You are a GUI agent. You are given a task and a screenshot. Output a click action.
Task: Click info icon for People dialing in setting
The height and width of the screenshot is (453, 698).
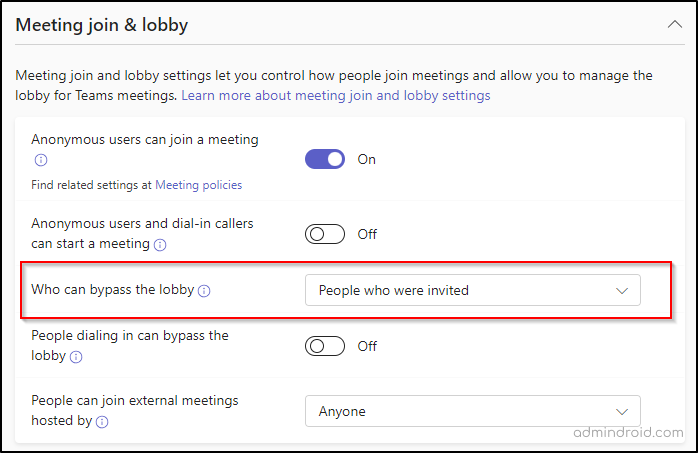[76, 356]
